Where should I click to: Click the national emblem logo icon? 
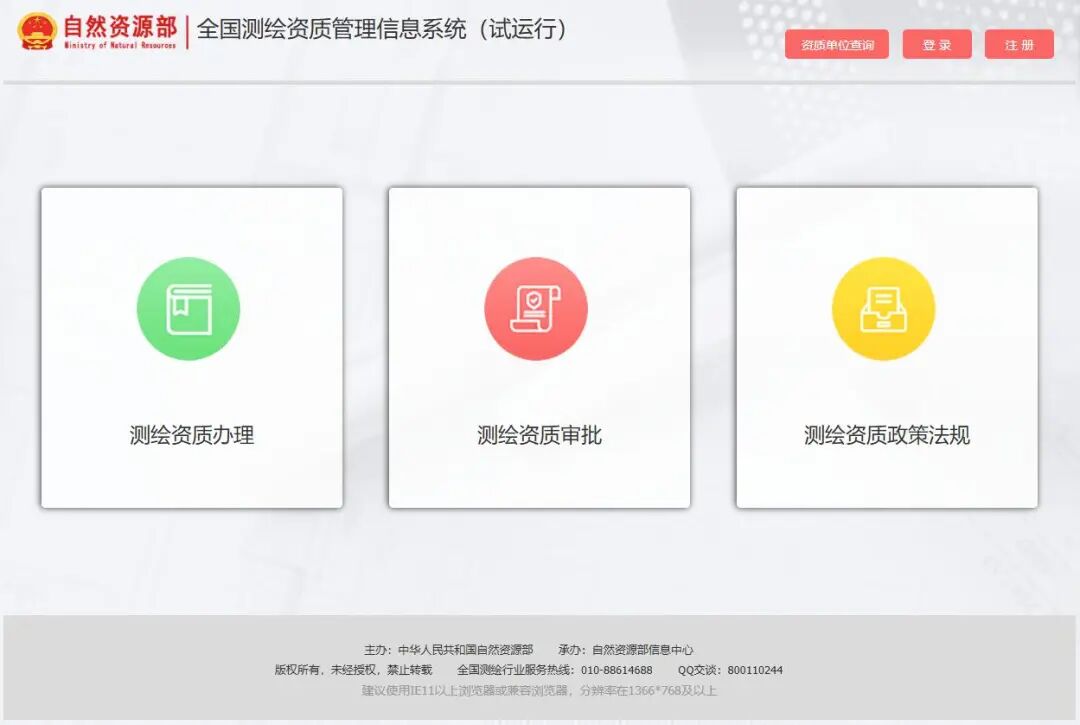pyautogui.click(x=37, y=31)
